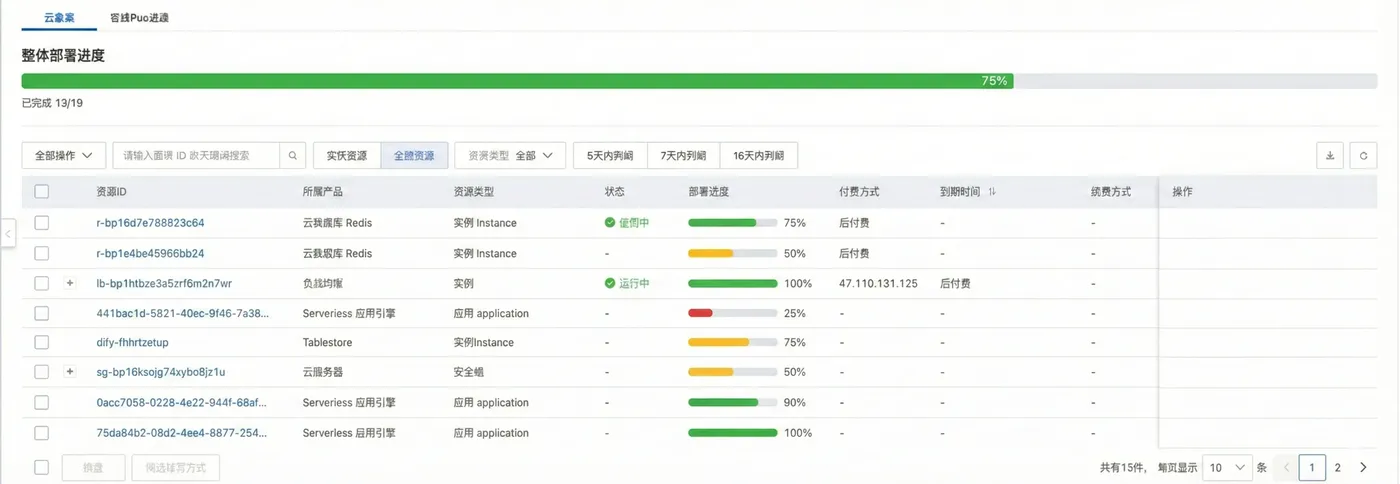Click the download export icon

(x=1330, y=156)
